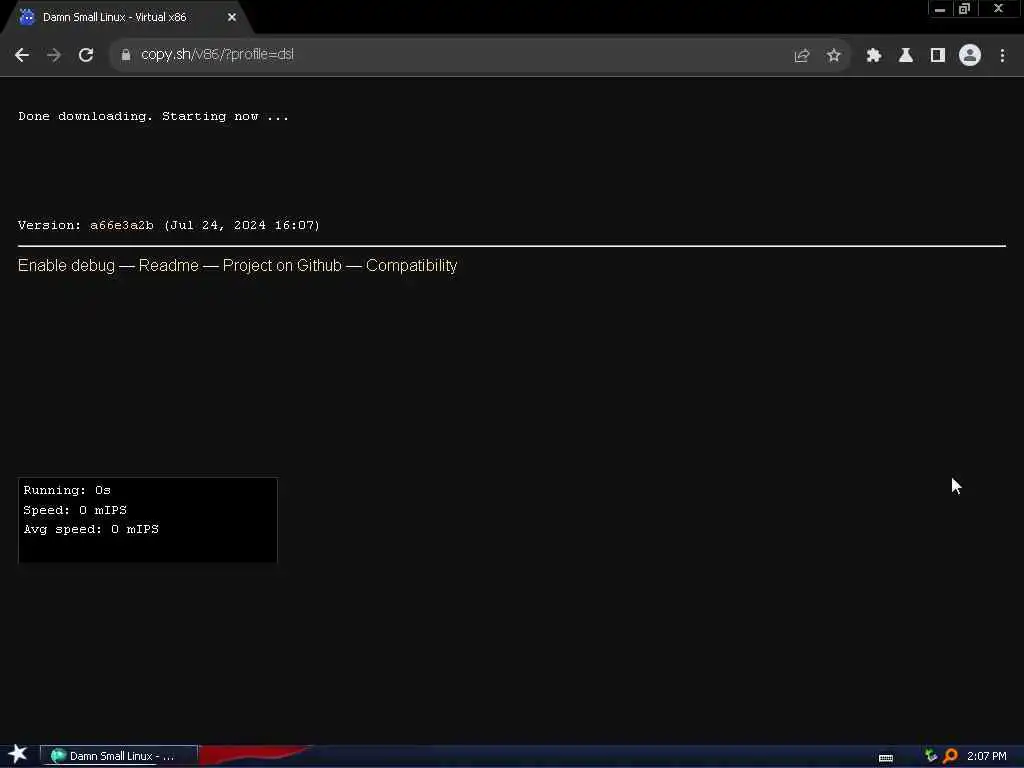
Task: Click the 2:07 PM taskbar clock
Action: pos(987,756)
